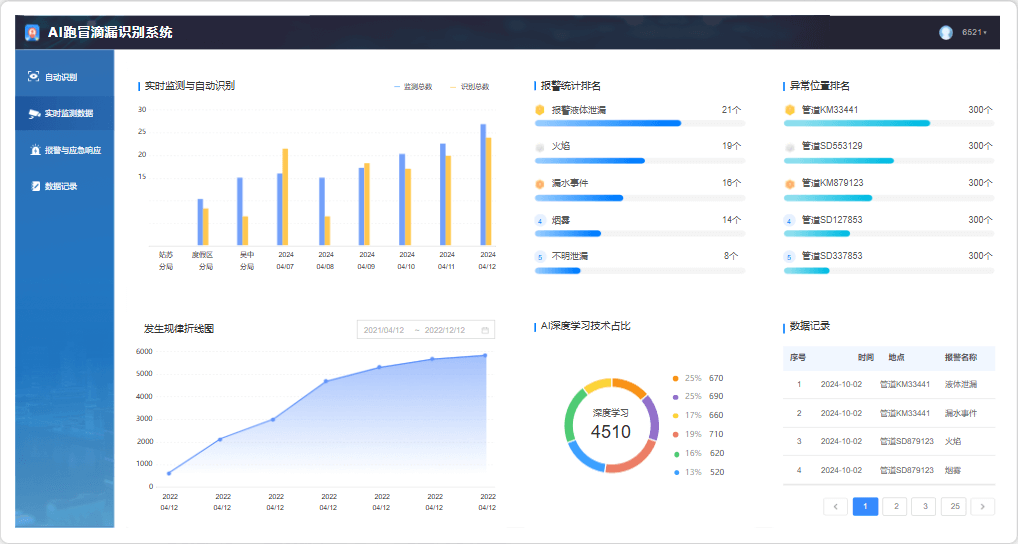1018x544 pixels.
Task: Toggle the 识别总数 legend series
Action: pos(470,87)
